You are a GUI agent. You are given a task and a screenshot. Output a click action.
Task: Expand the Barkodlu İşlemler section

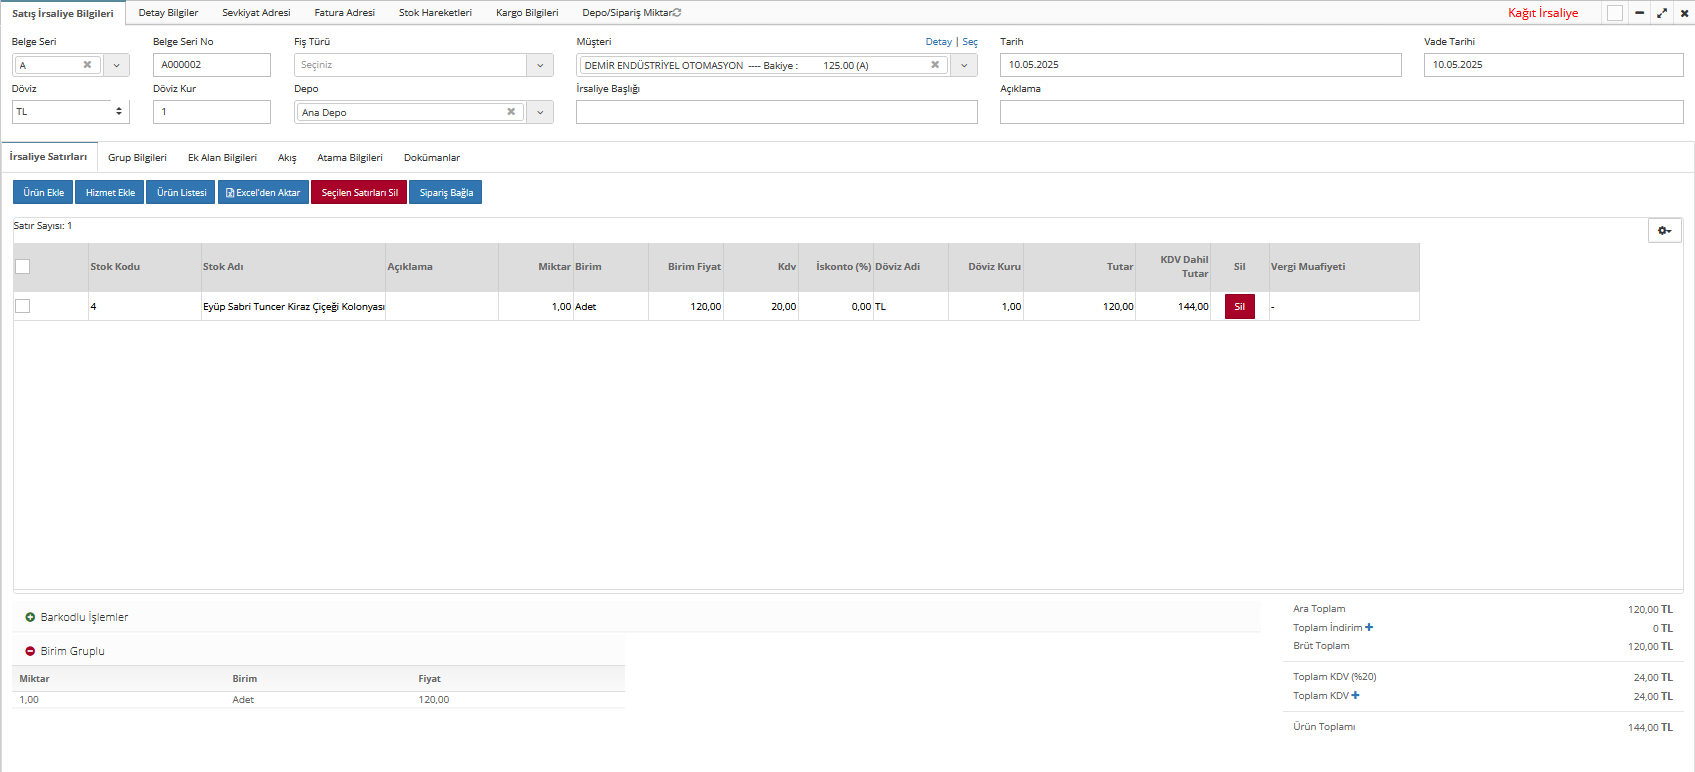tap(30, 618)
